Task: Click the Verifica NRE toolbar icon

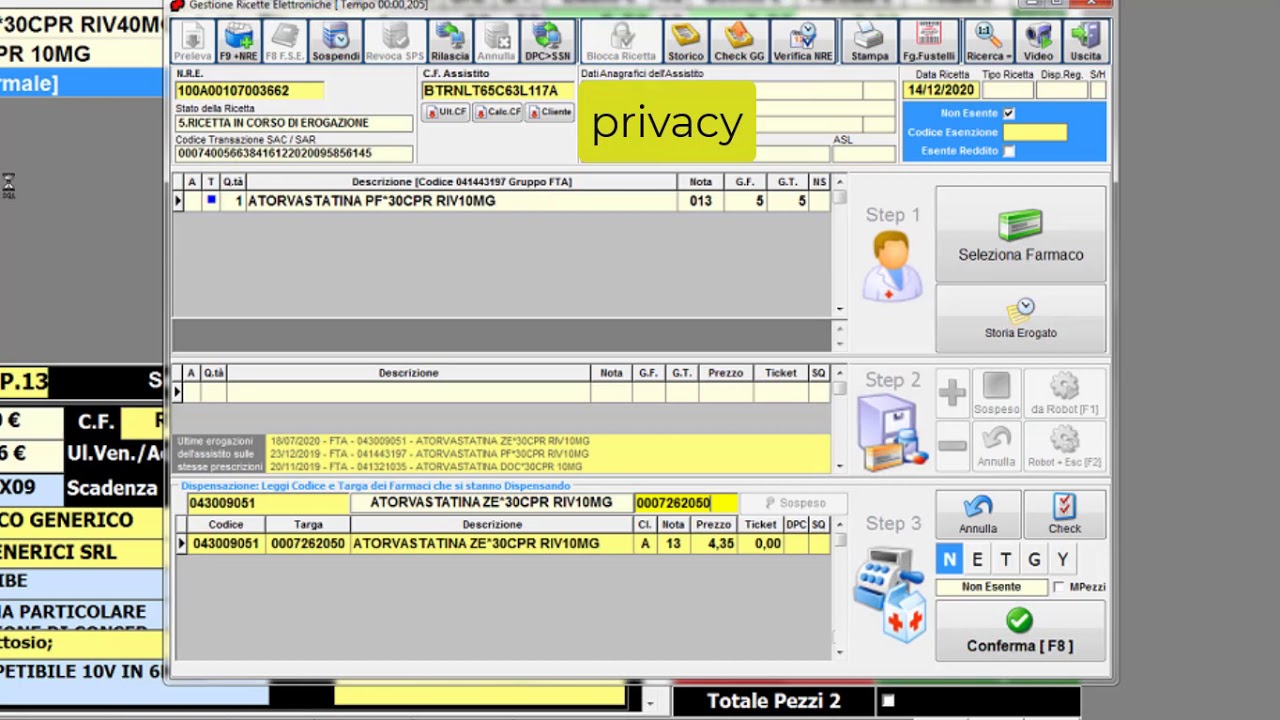Action: (803, 42)
